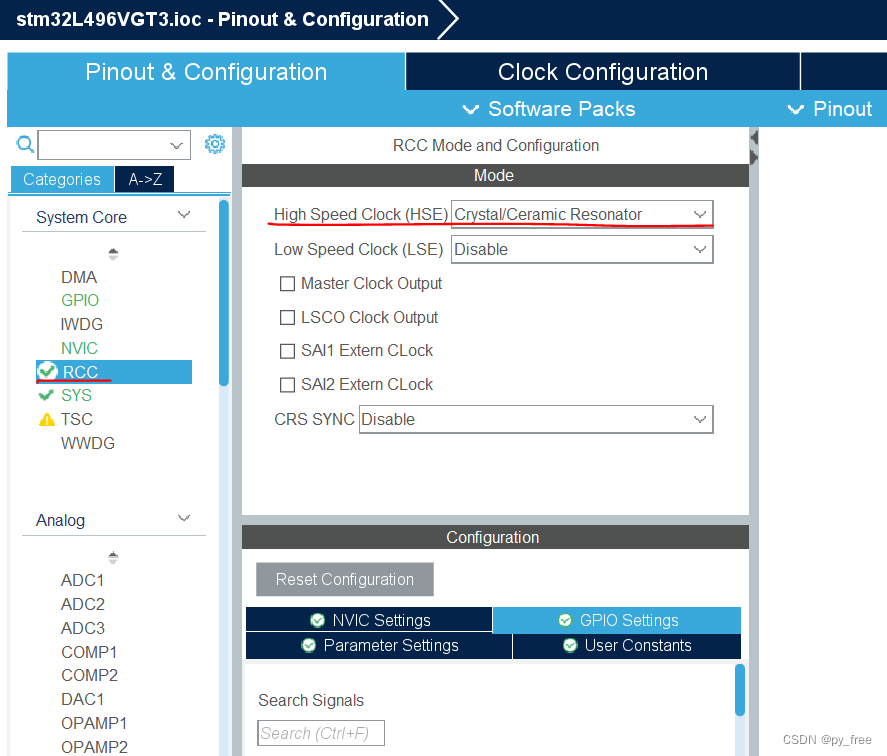Image resolution: width=887 pixels, height=756 pixels.
Task: Select SYS in System Core
Action: [x=76, y=395]
